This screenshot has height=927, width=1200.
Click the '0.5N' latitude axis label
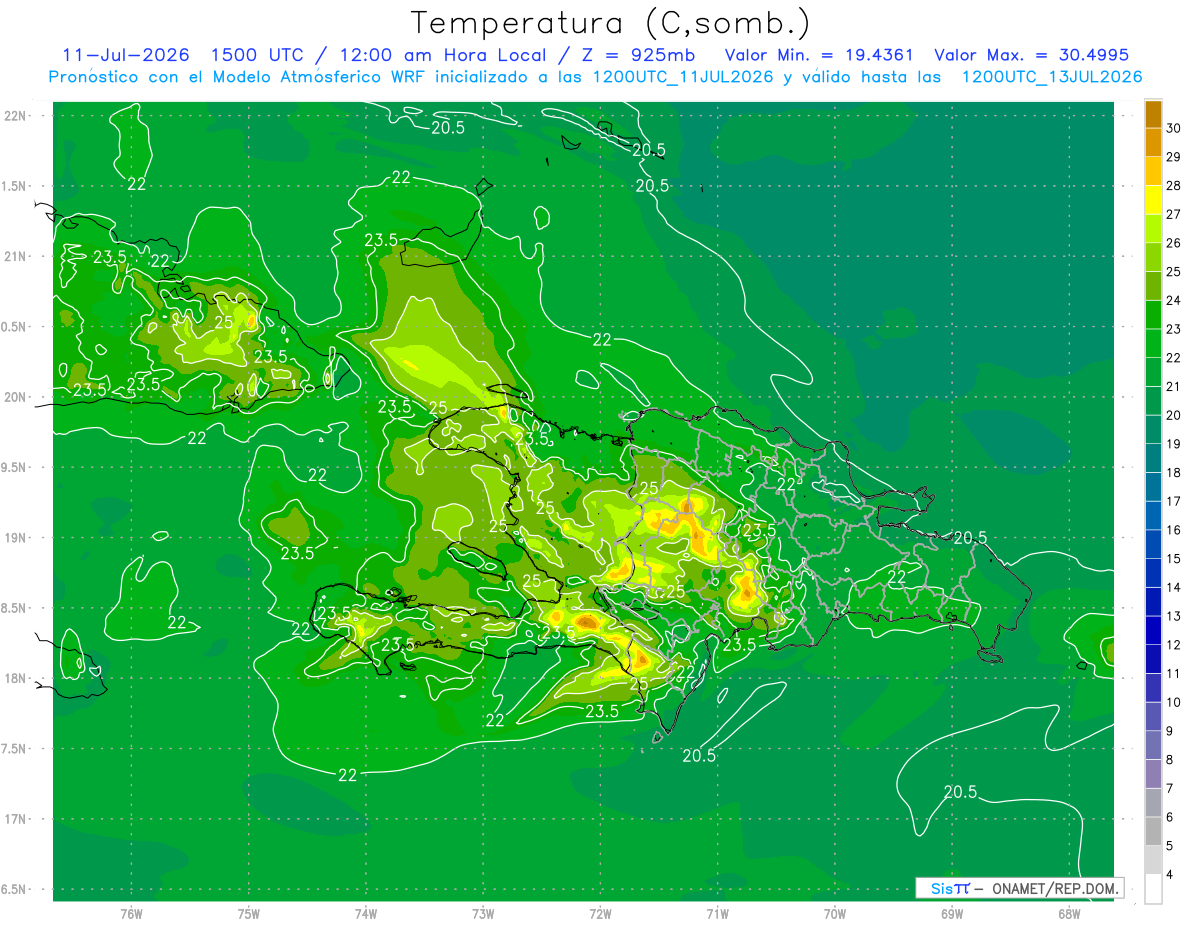(14, 327)
